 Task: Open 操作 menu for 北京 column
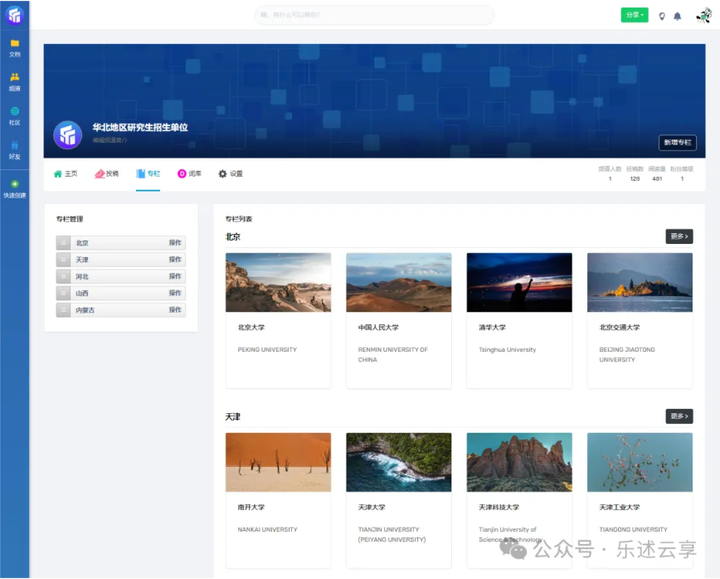click(175, 242)
